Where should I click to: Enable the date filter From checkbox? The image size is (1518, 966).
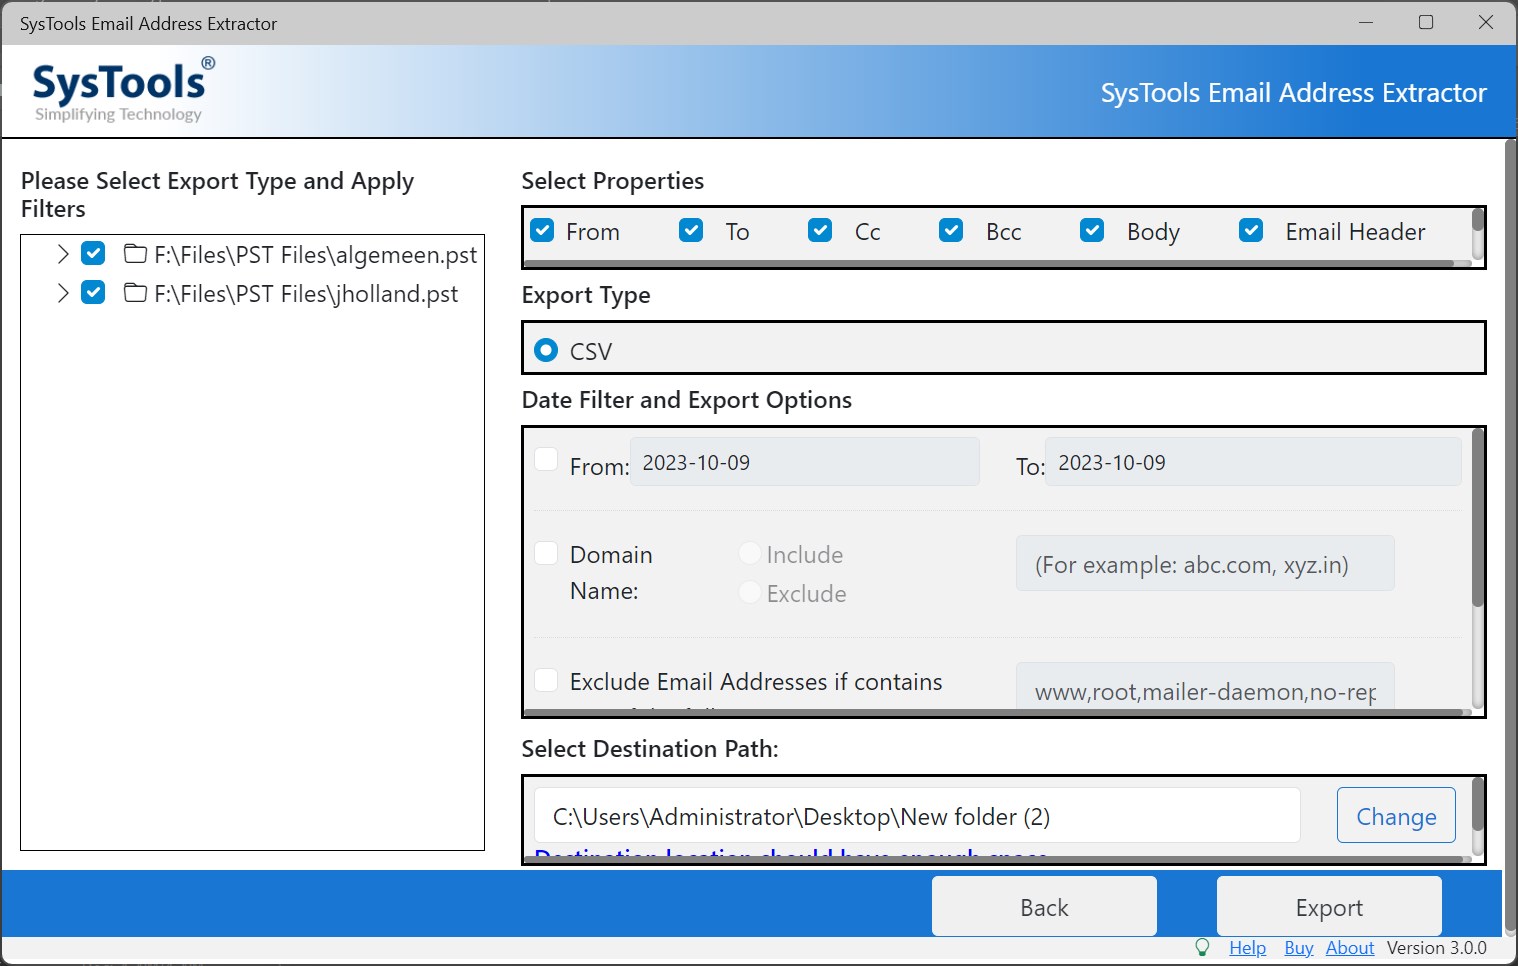[546, 459]
